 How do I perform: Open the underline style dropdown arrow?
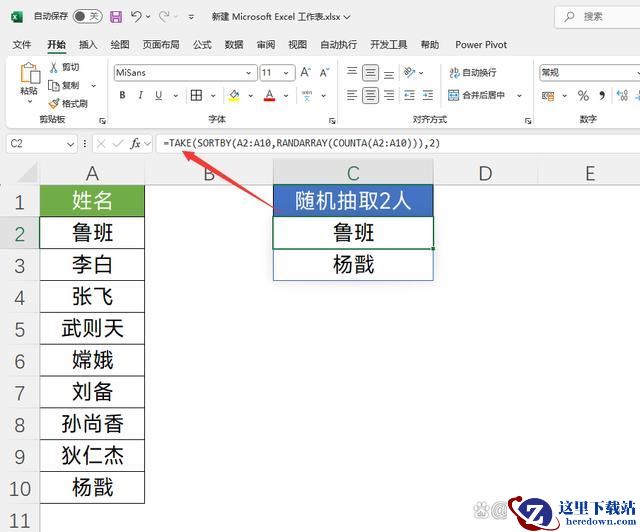point(176,96)
